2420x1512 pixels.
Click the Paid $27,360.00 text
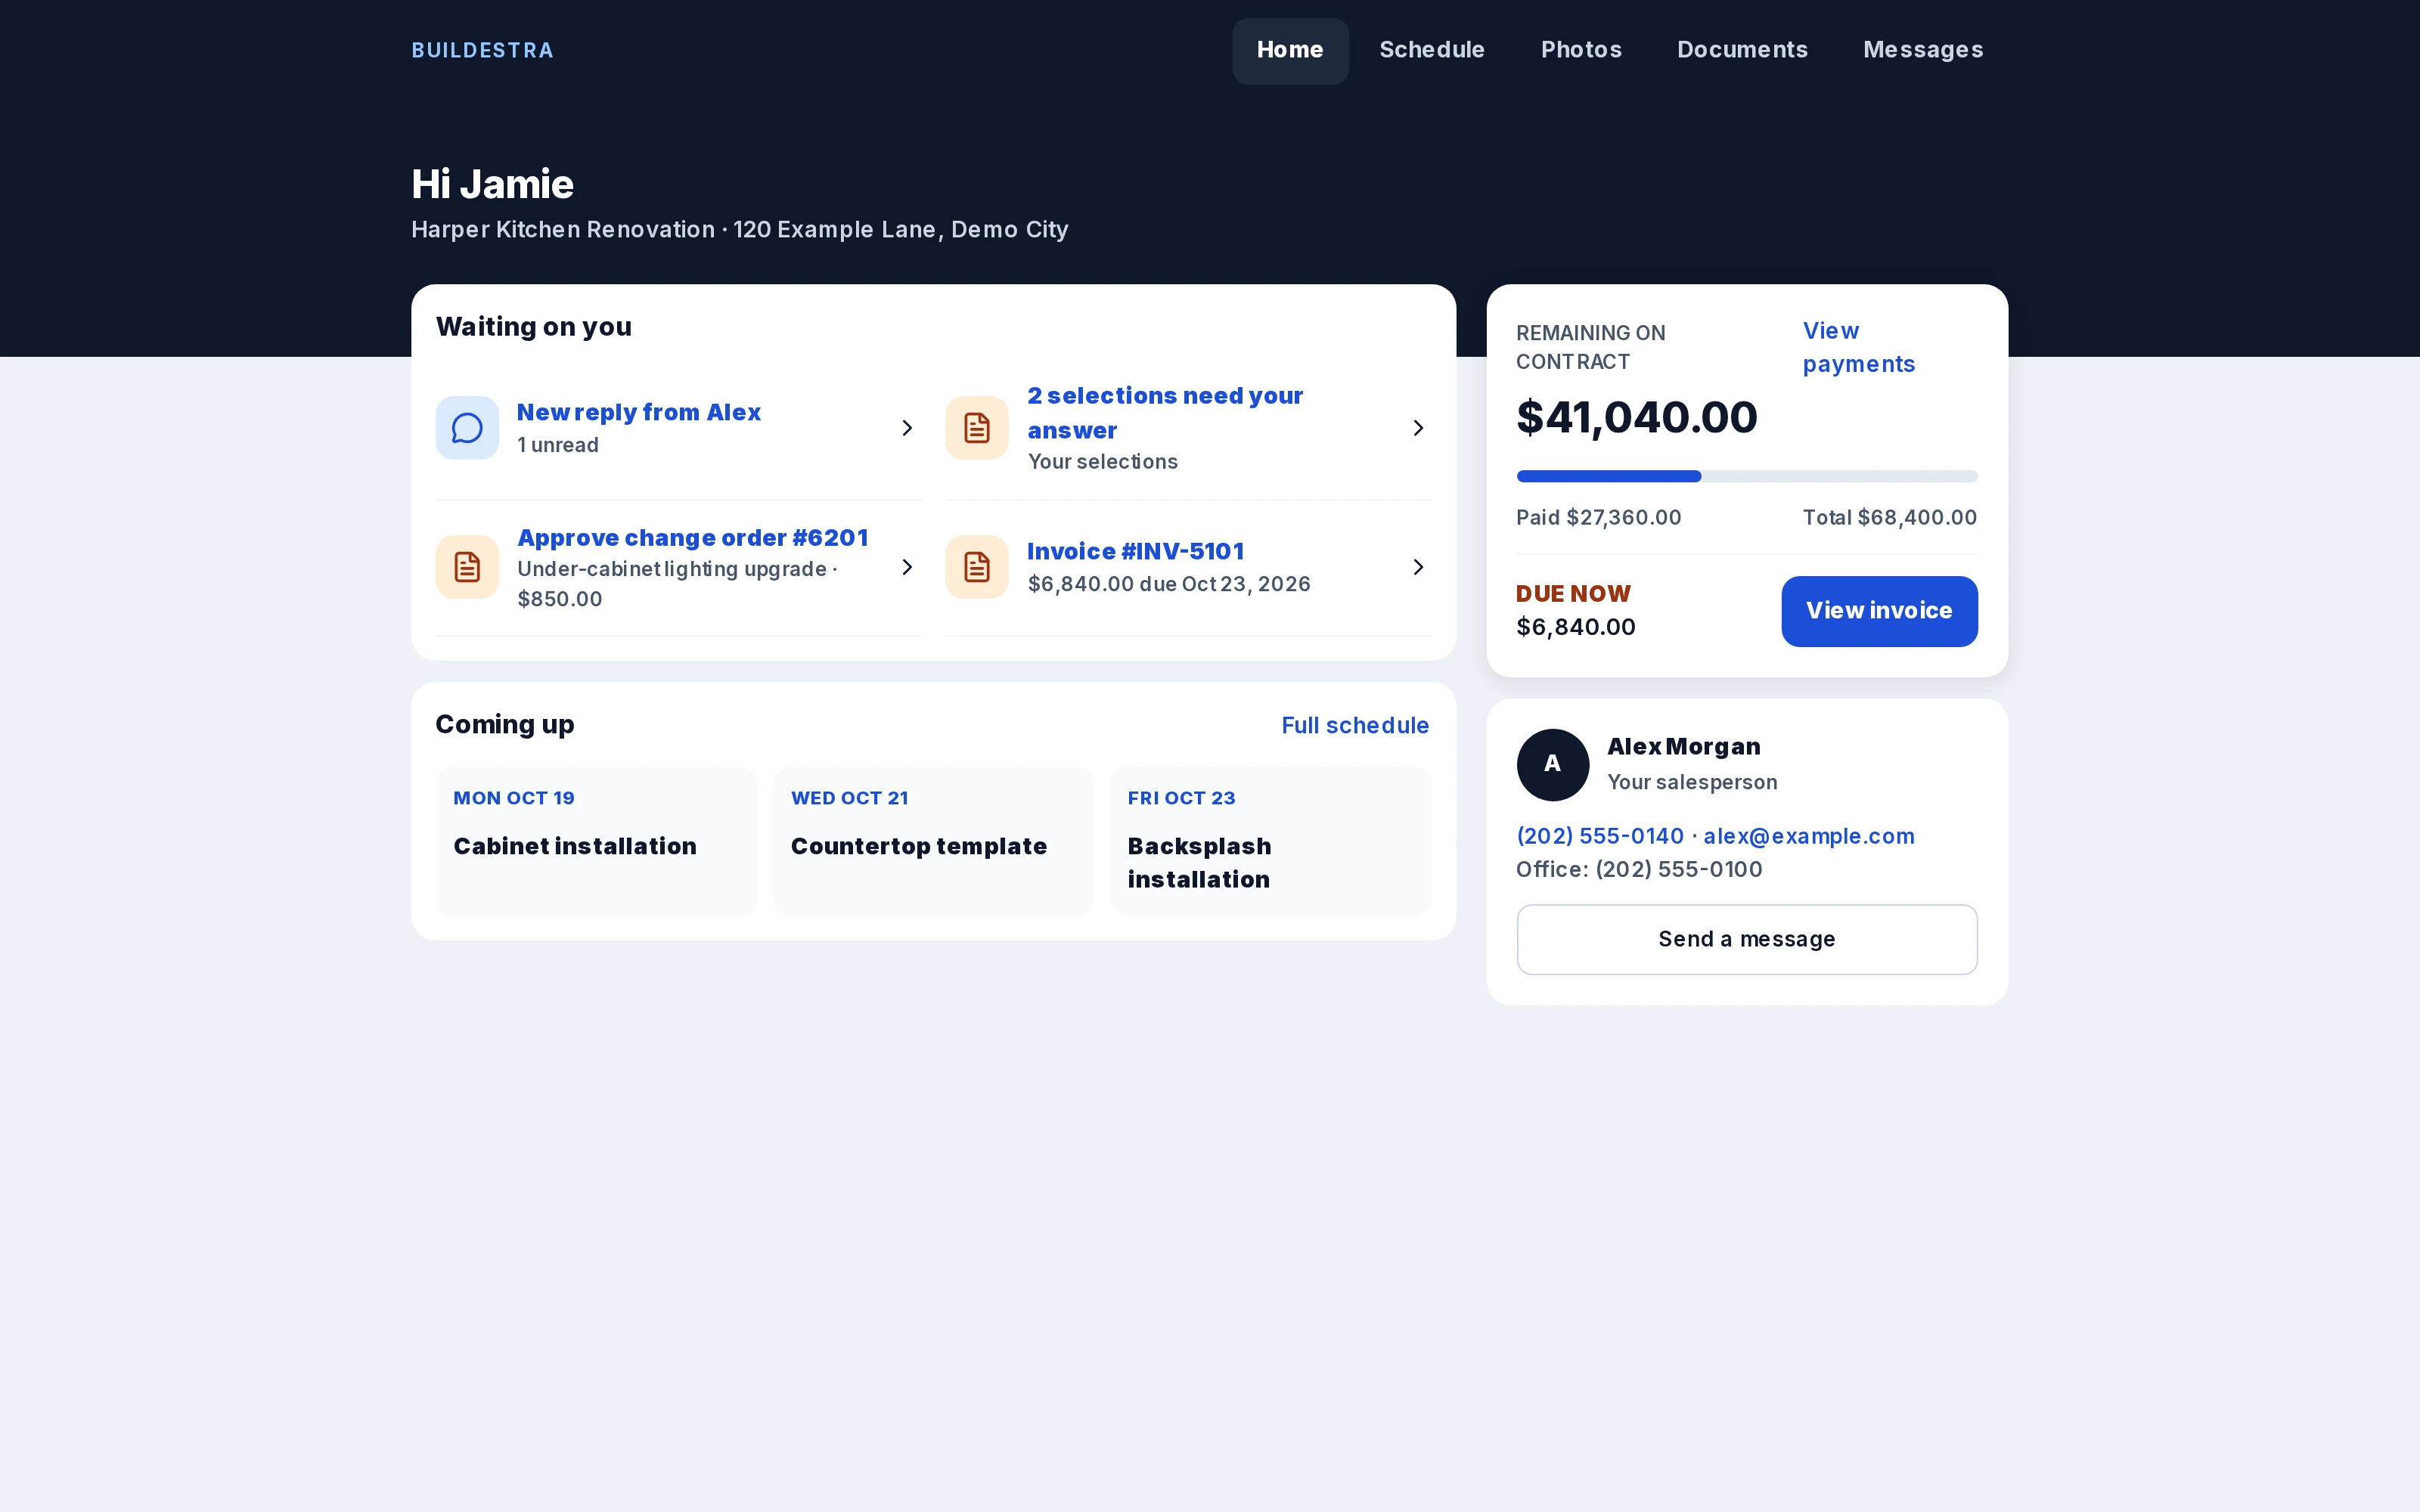(1598, 518)
